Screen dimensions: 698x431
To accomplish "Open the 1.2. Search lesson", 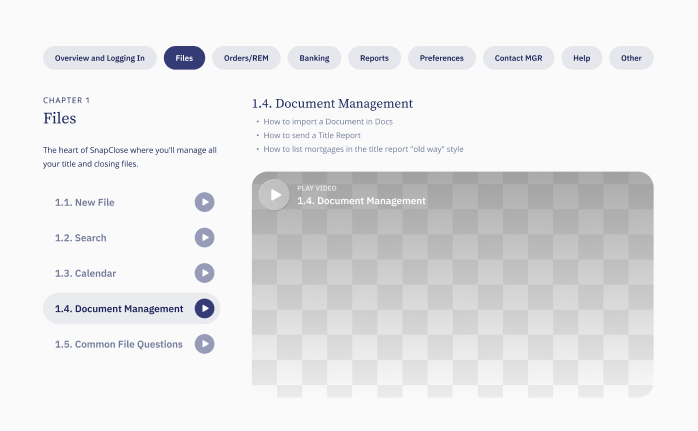I will click(81, 238).
